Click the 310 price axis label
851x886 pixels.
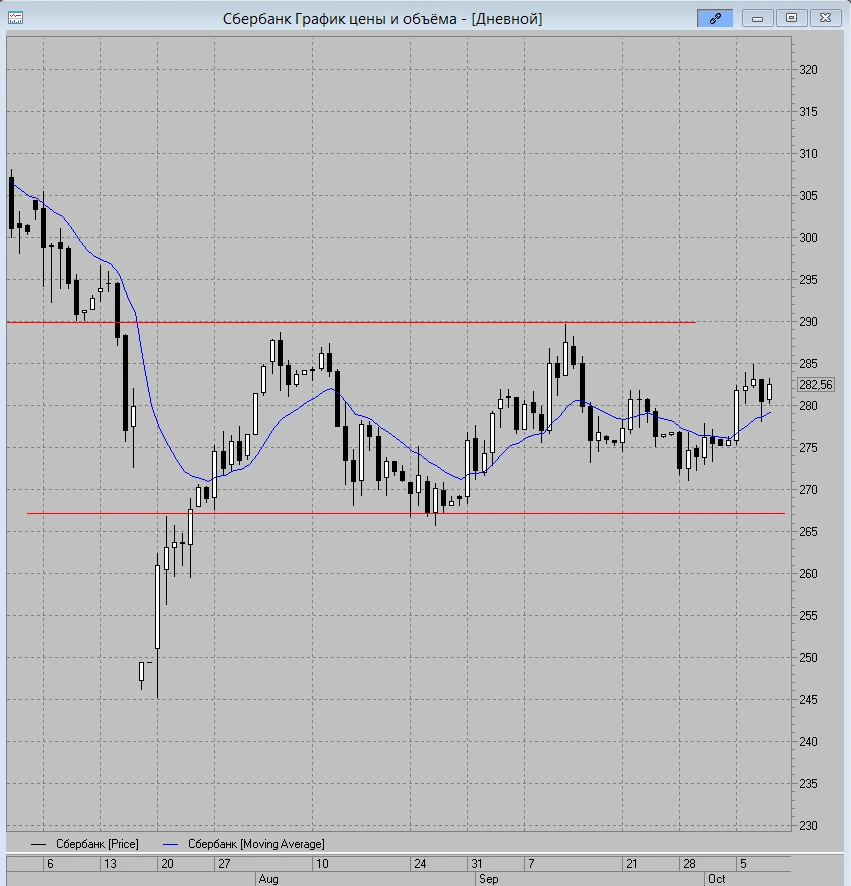808,154
